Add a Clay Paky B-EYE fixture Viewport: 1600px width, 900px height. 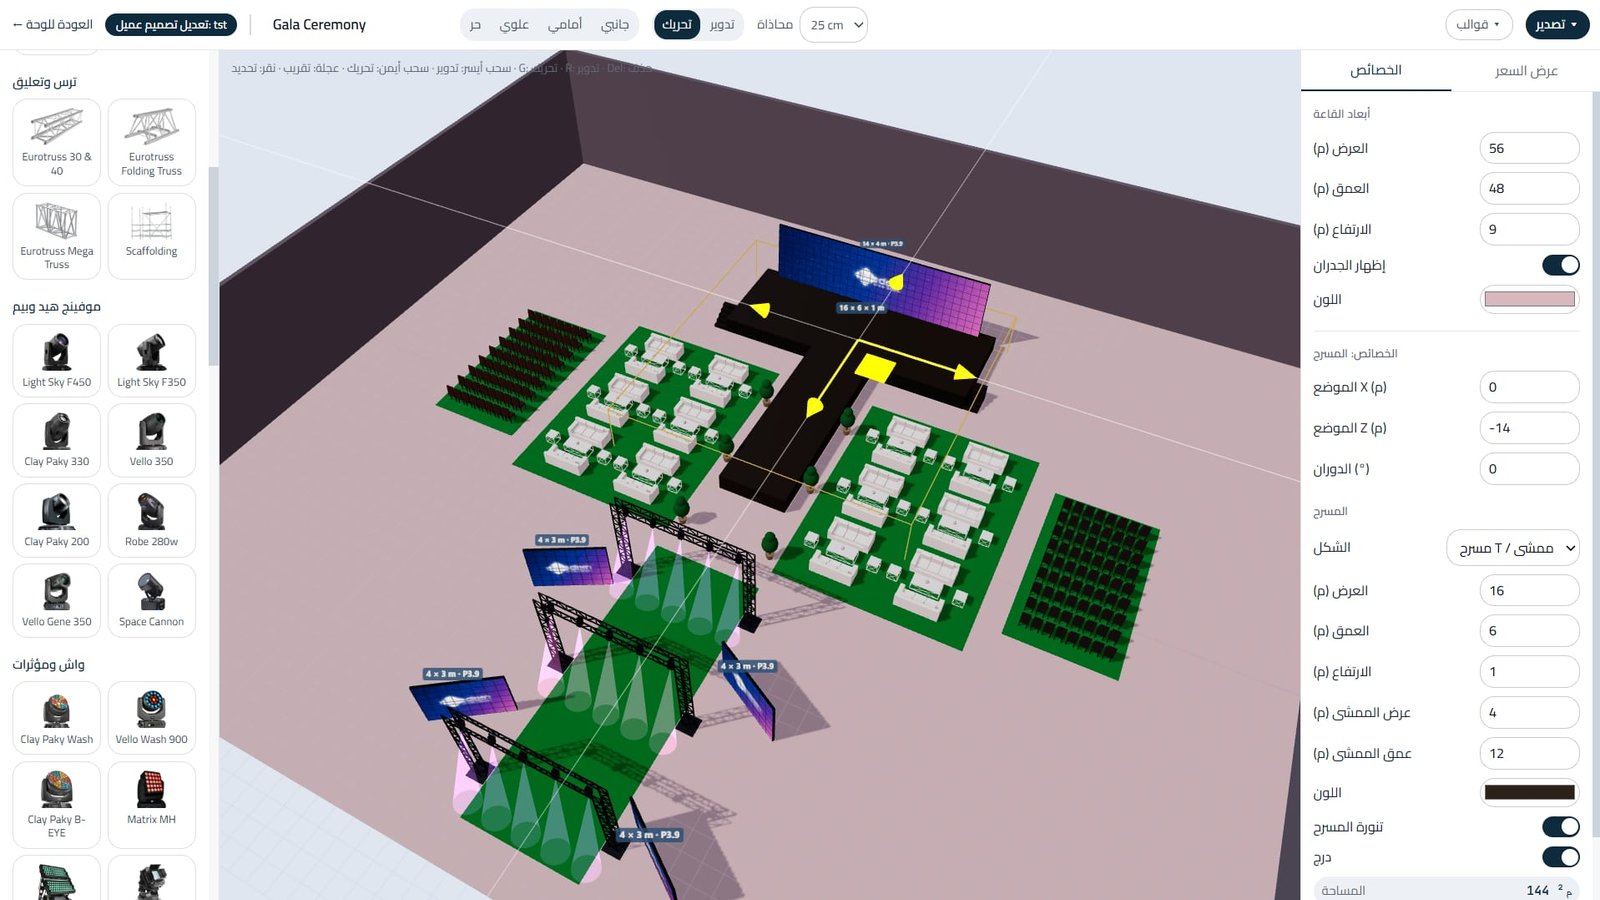pos(57,804)
